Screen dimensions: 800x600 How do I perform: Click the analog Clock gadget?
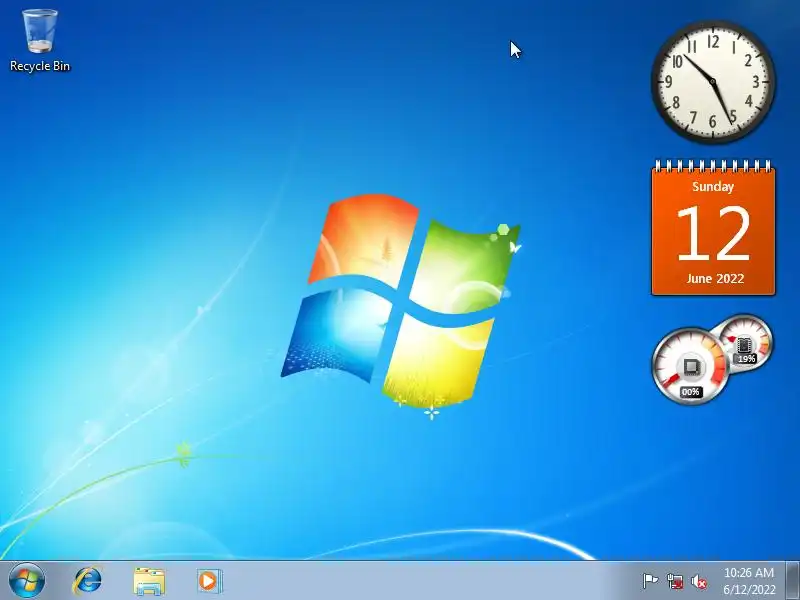coord(713,82)
